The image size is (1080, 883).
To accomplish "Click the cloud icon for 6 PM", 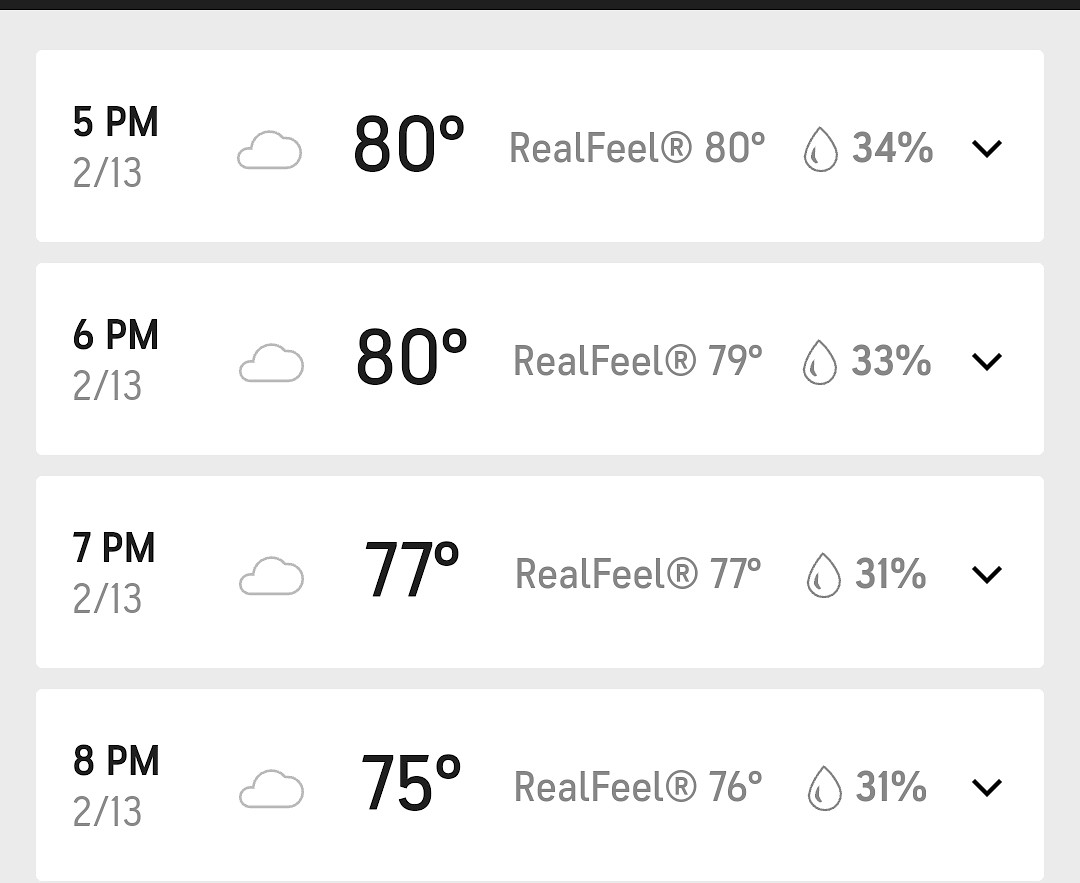I will pyautogui.click(x=271, y=363).
